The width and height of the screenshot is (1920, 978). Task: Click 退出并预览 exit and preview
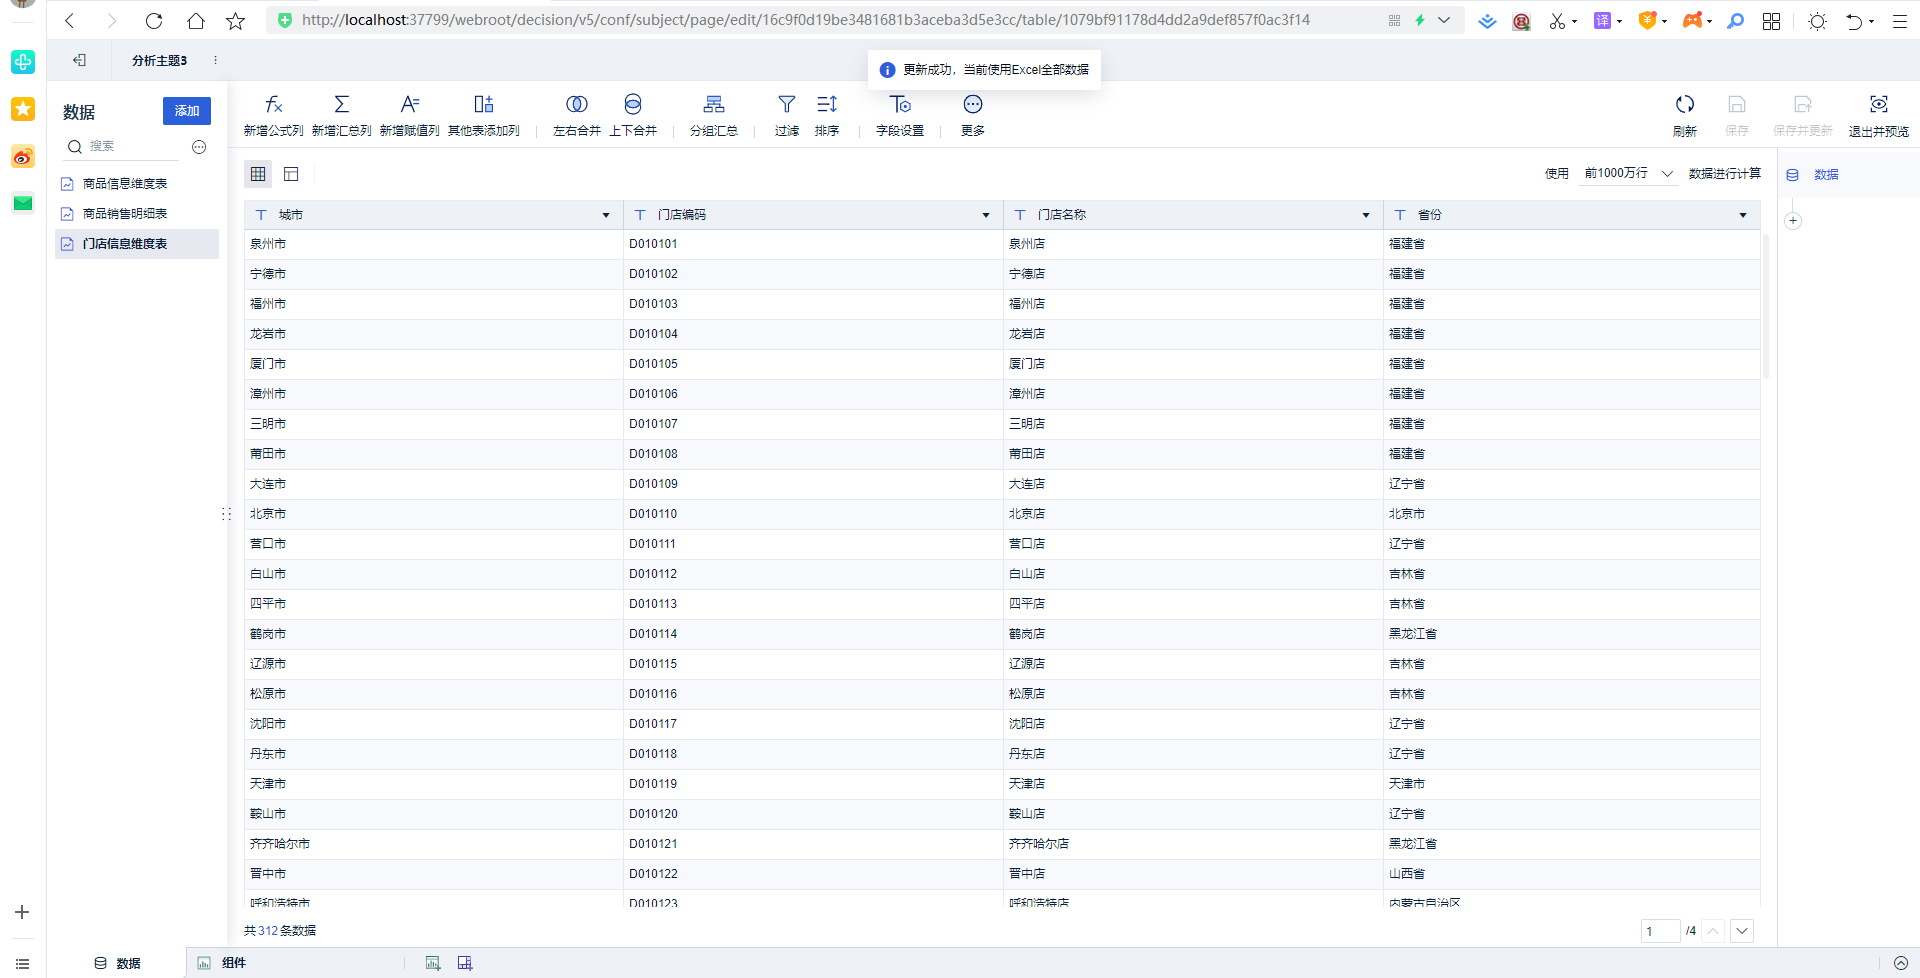tap(1879, 116)
